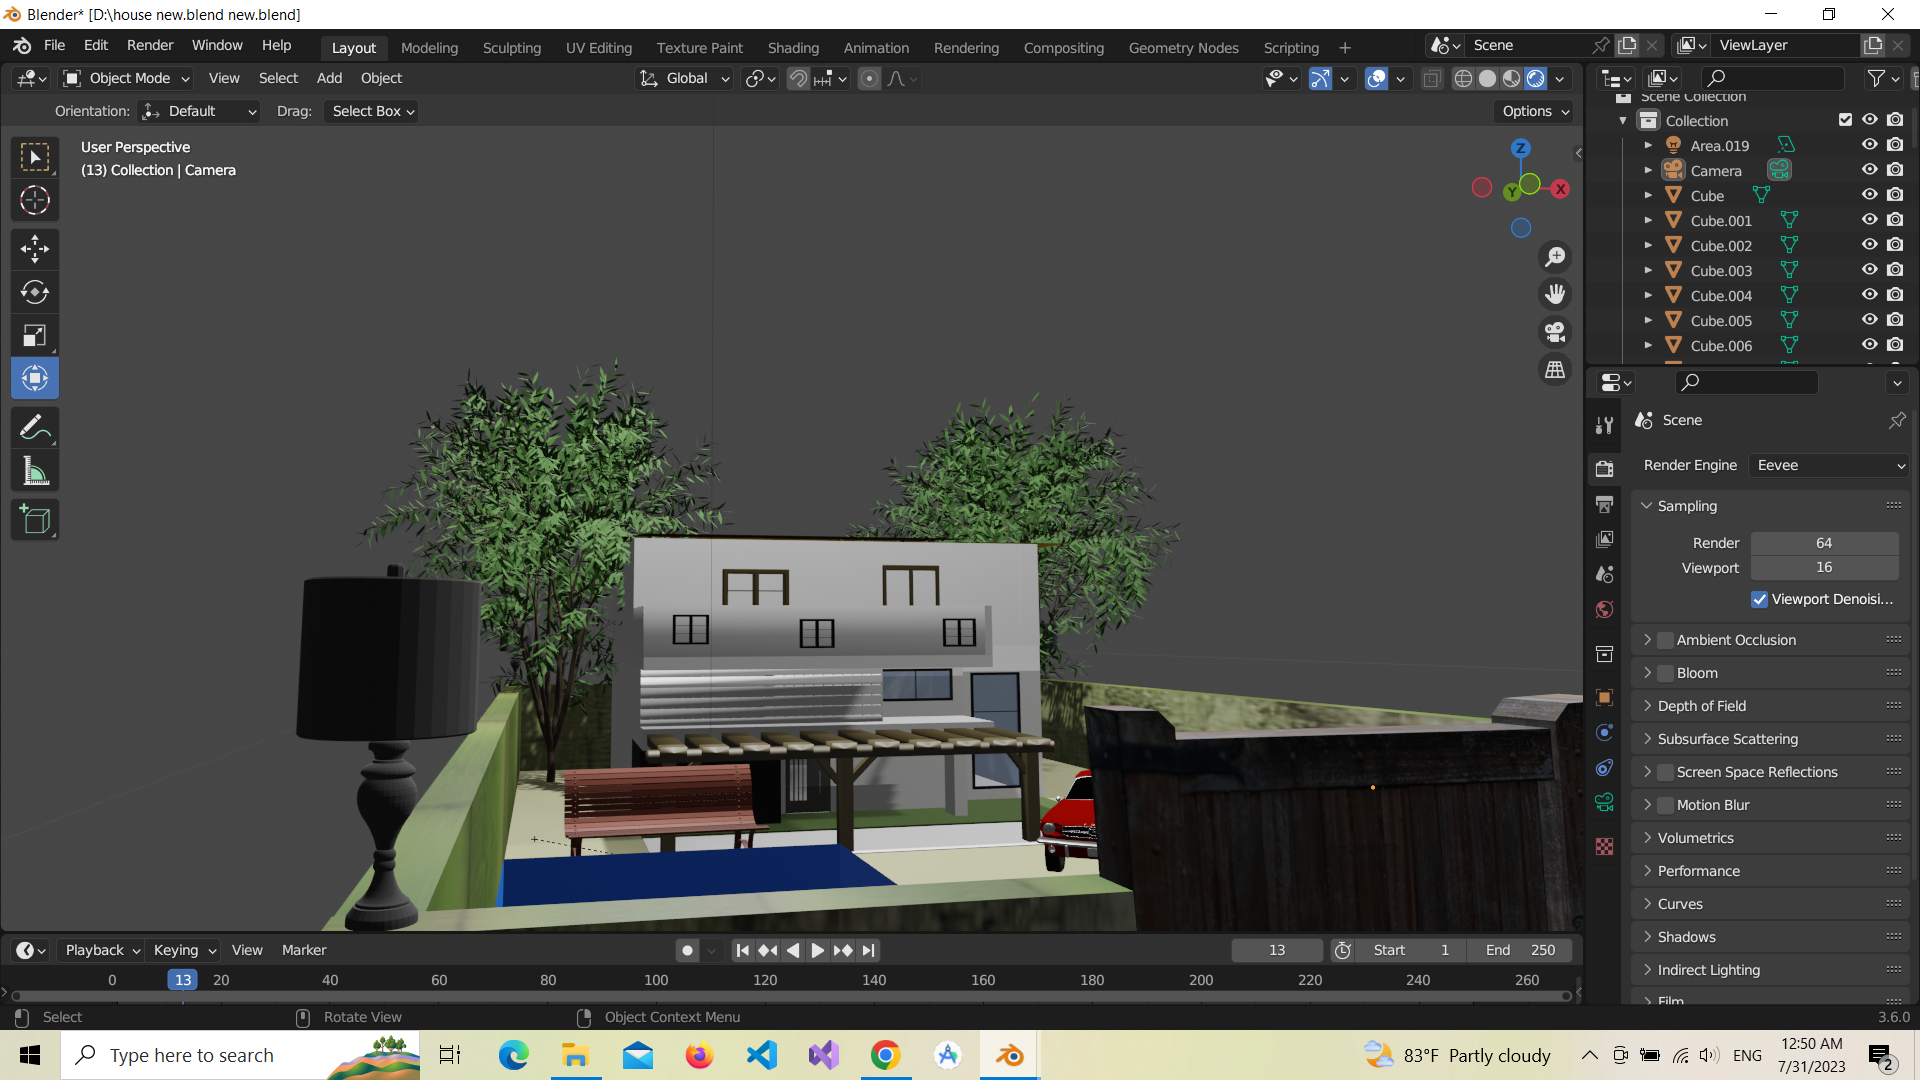Open Render Engine Eevee dropdown
The image size is (1920, 1080).
(x=1829, y=465)
